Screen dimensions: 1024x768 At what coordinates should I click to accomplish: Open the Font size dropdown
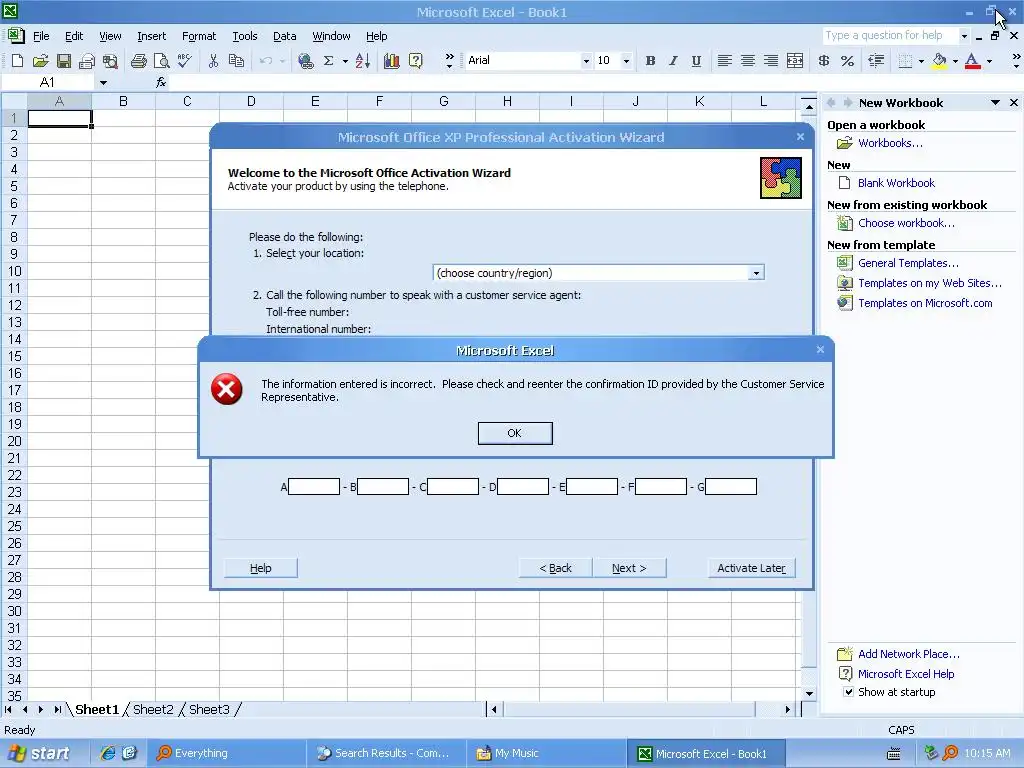click(x=626, y=61)
